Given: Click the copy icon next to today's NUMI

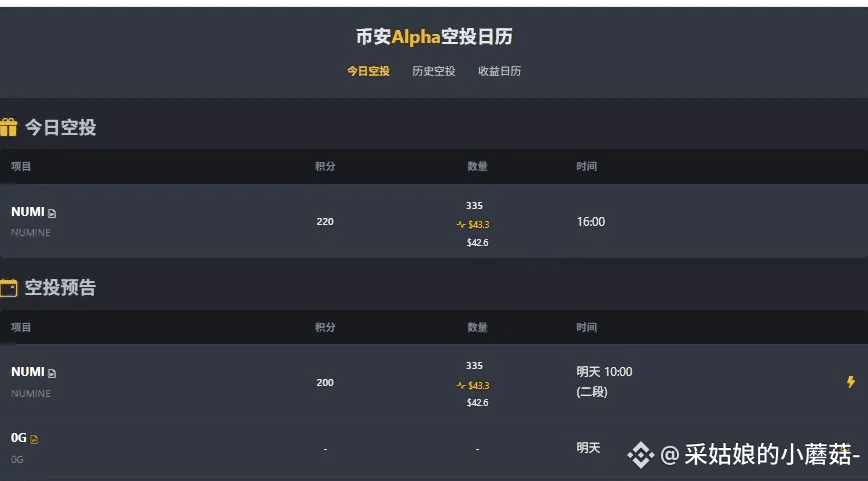Looking at the screenshot, I should [52, 213].
